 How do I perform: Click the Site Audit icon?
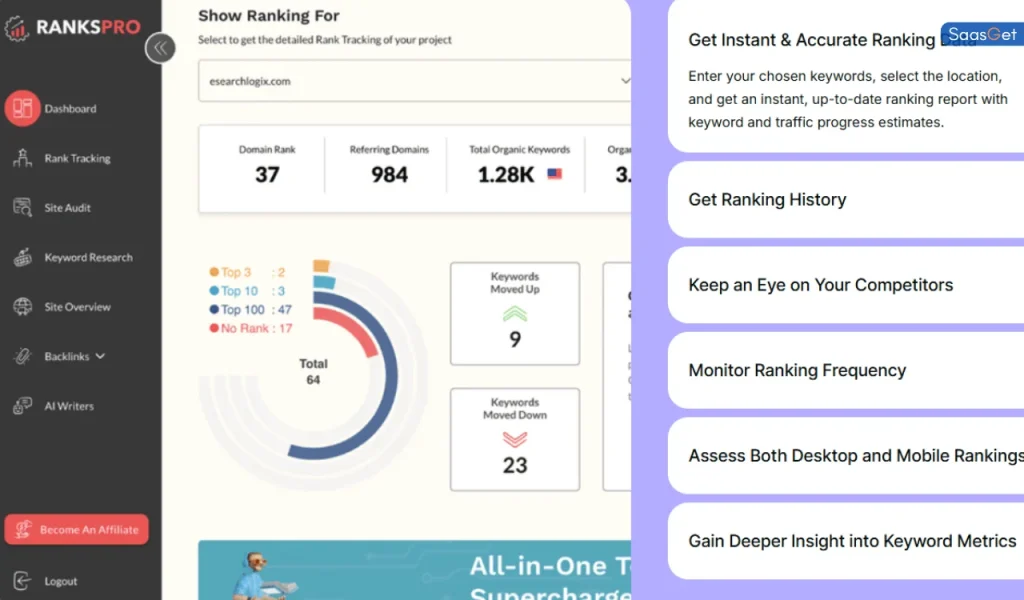point(24,207)
